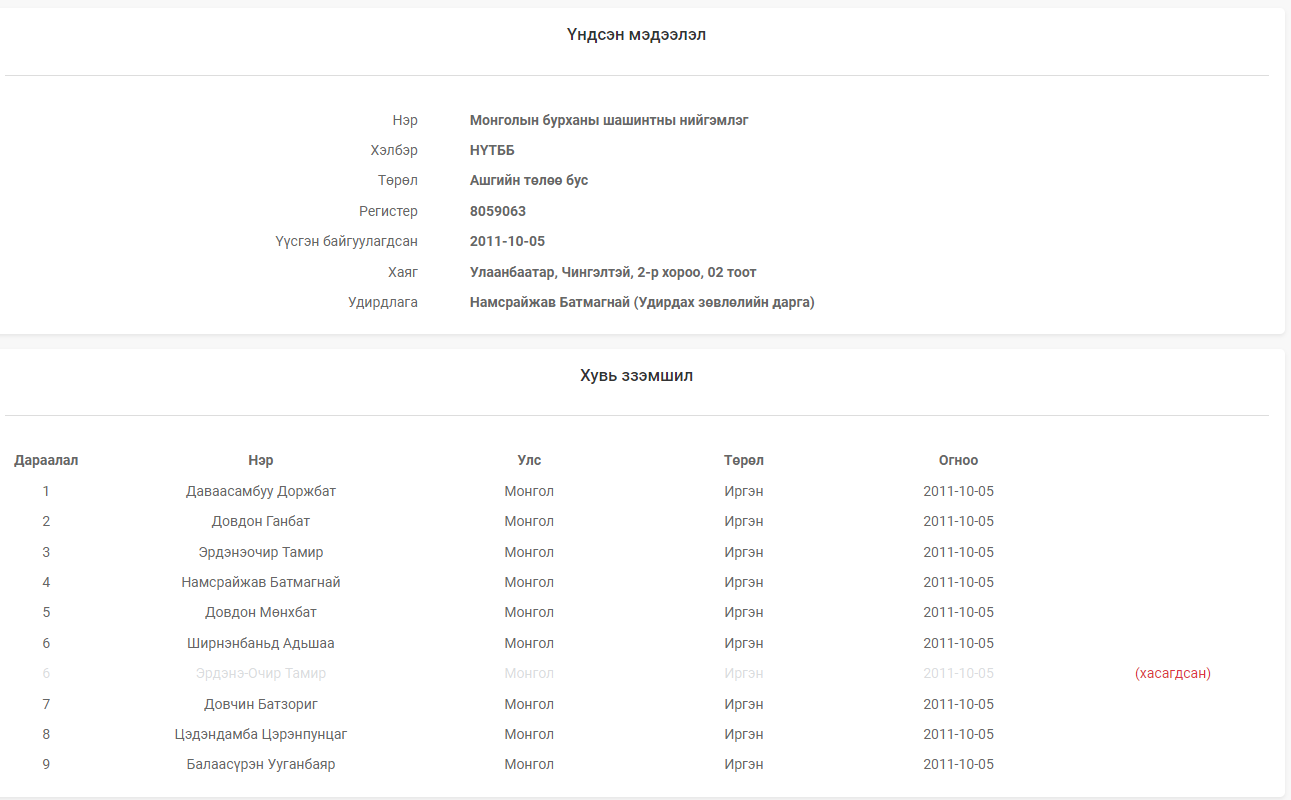Click organization name "Монголын бурханы шашинтны нийгэмлэг"
Screen dimensions: 1291x800
[609, 120]
